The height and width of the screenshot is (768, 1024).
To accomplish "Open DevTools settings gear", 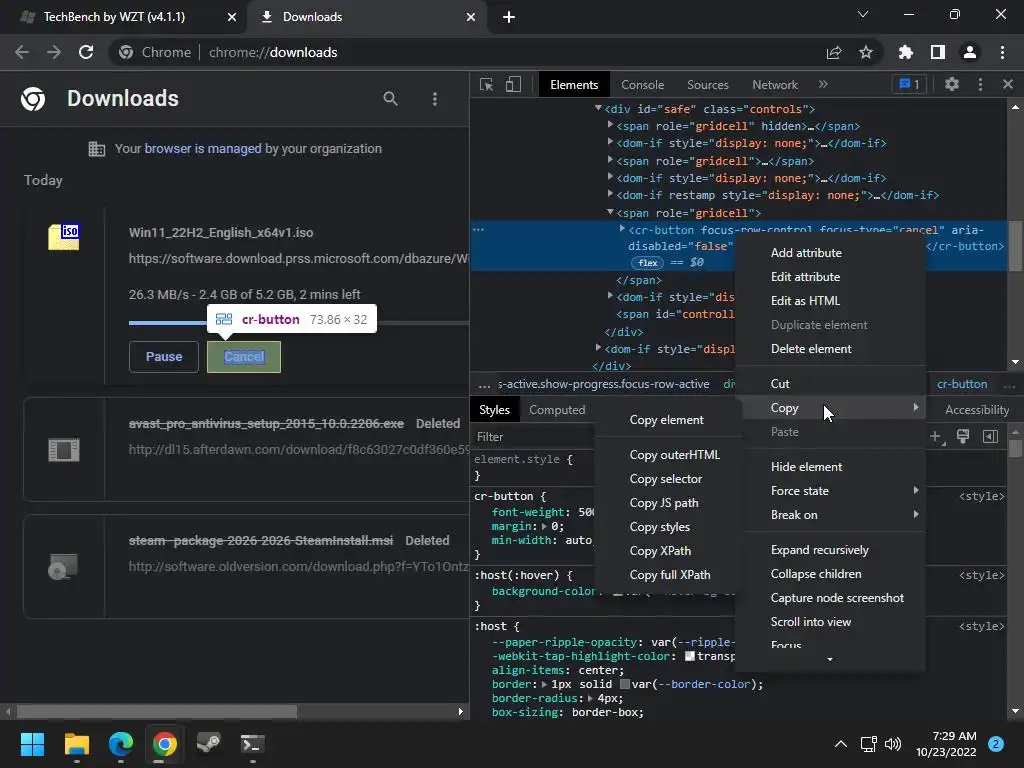I will point(952,84).
